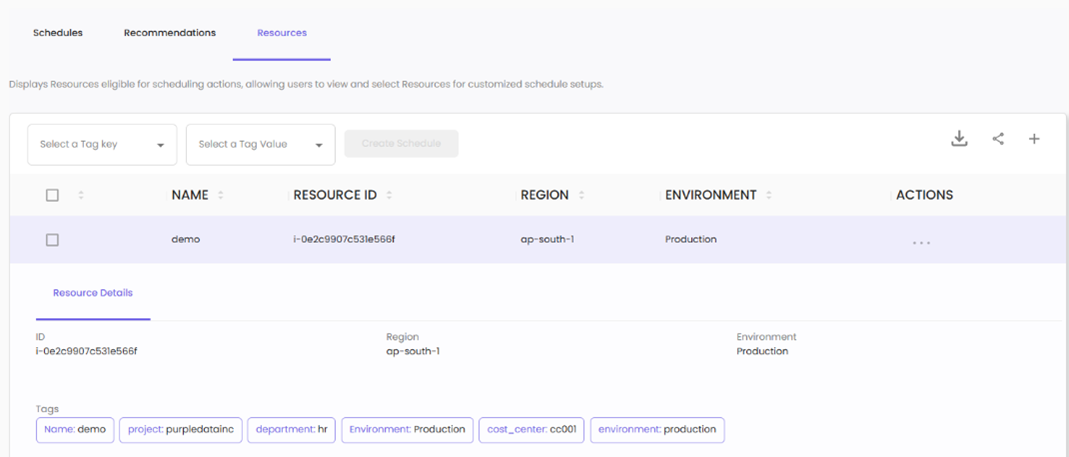Click the sort arrows beside header checkbox
The height and width of the screenshot is (457, 1069).
[81, 195]
